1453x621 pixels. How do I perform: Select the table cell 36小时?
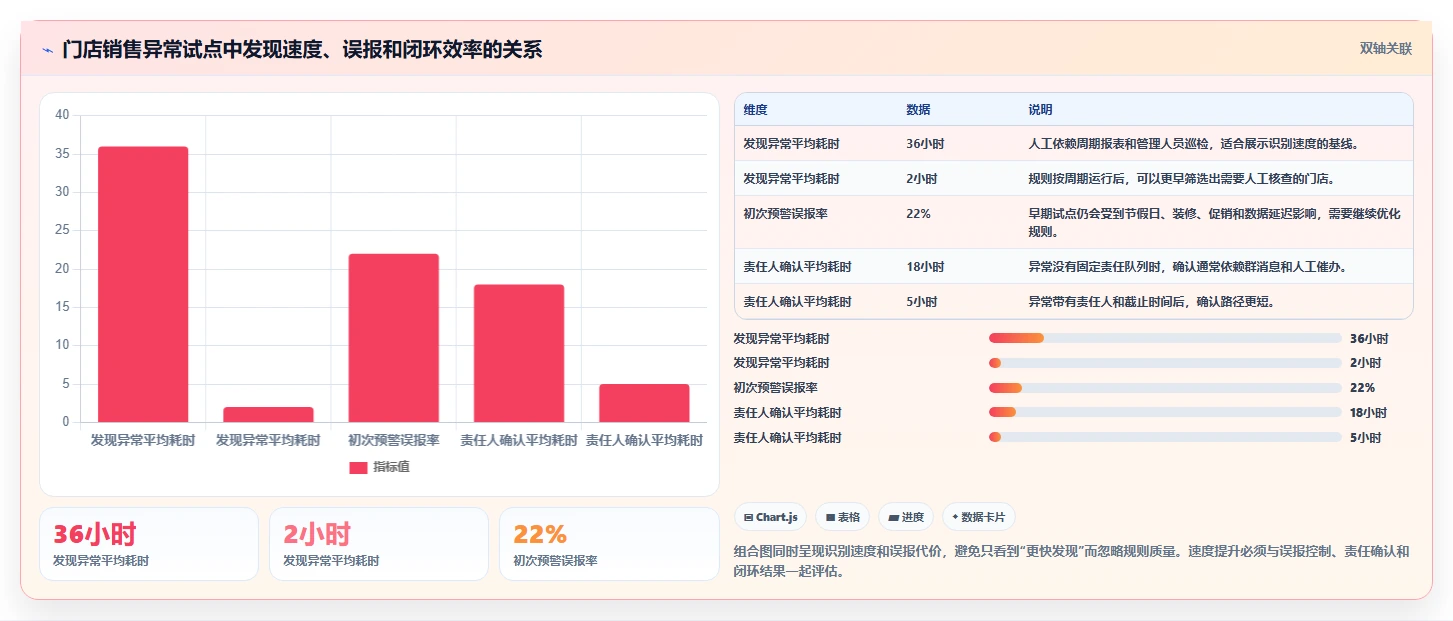point(924,144)
